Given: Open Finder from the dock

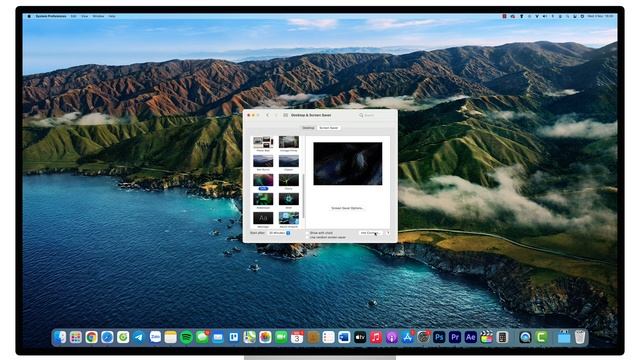Looking at the screenshot, I should pyautogui.click(x=60, y=337).
